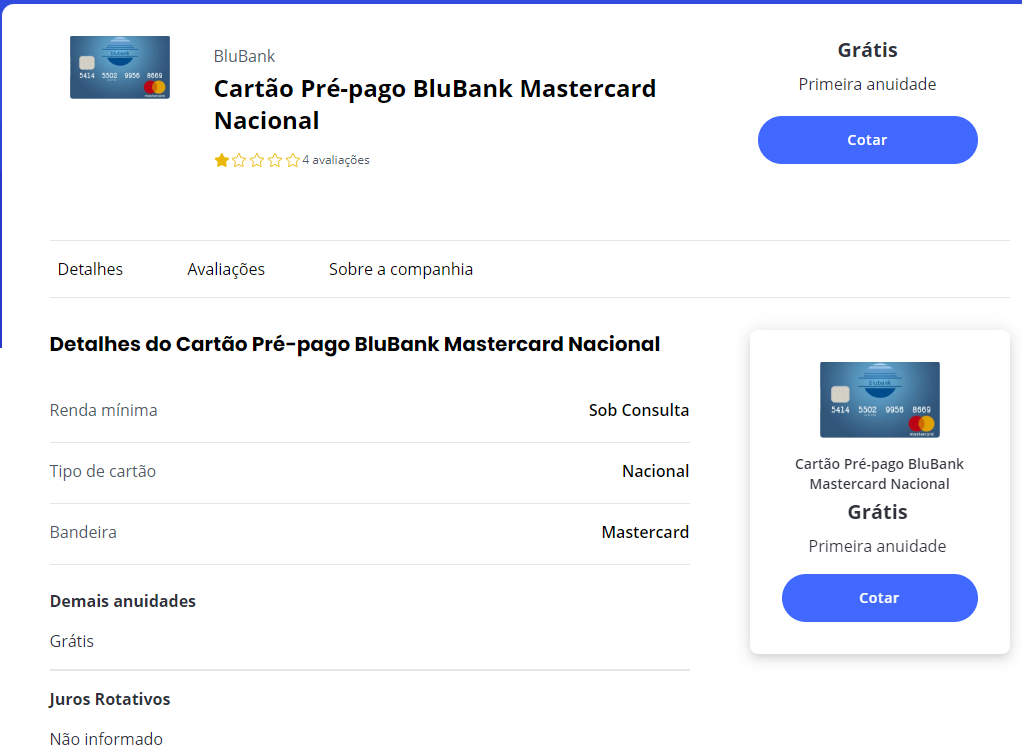This screenshot has width=1022, height=756.
Task: Click the BluBank card image beside the title
Action: [x=120, y=67]
